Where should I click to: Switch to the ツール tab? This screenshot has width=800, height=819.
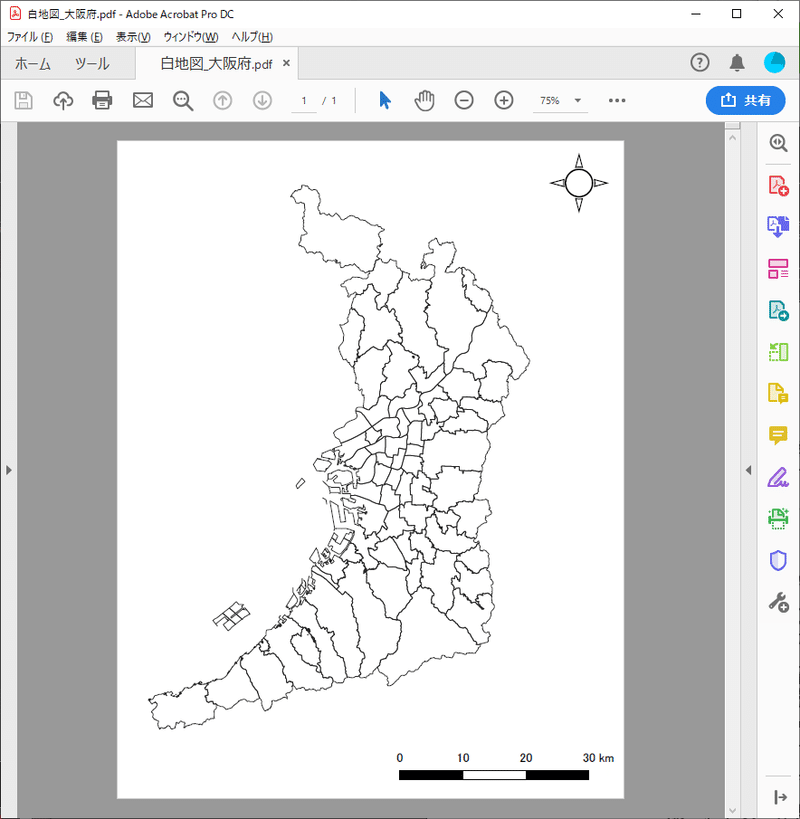click(x=92, y=64)
